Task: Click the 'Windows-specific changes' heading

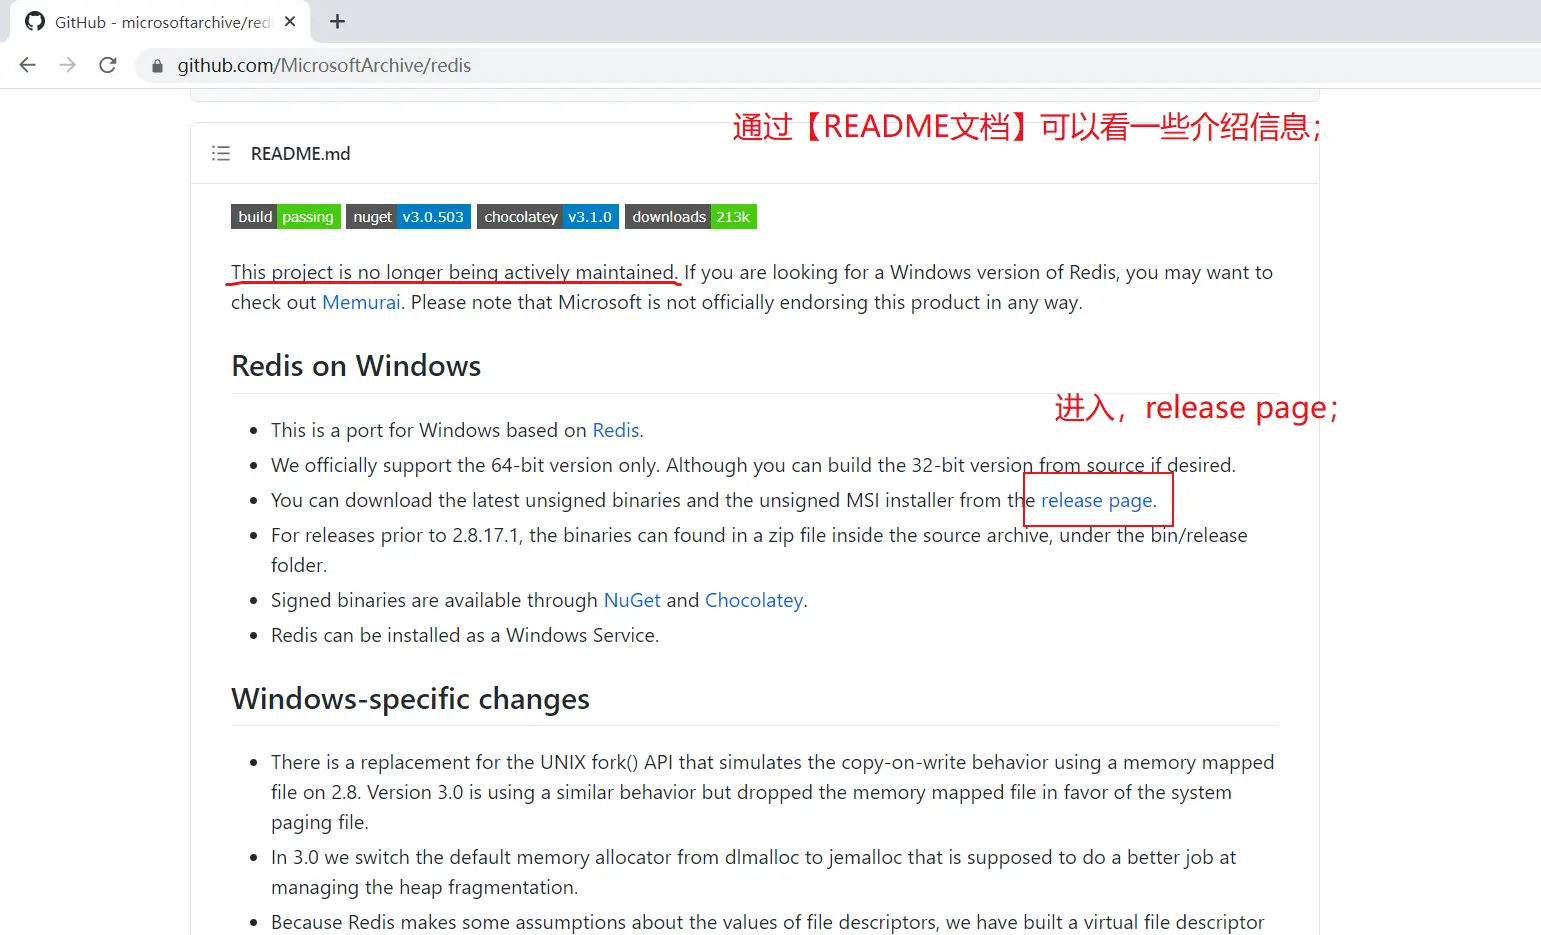Action: pos(410,699)
